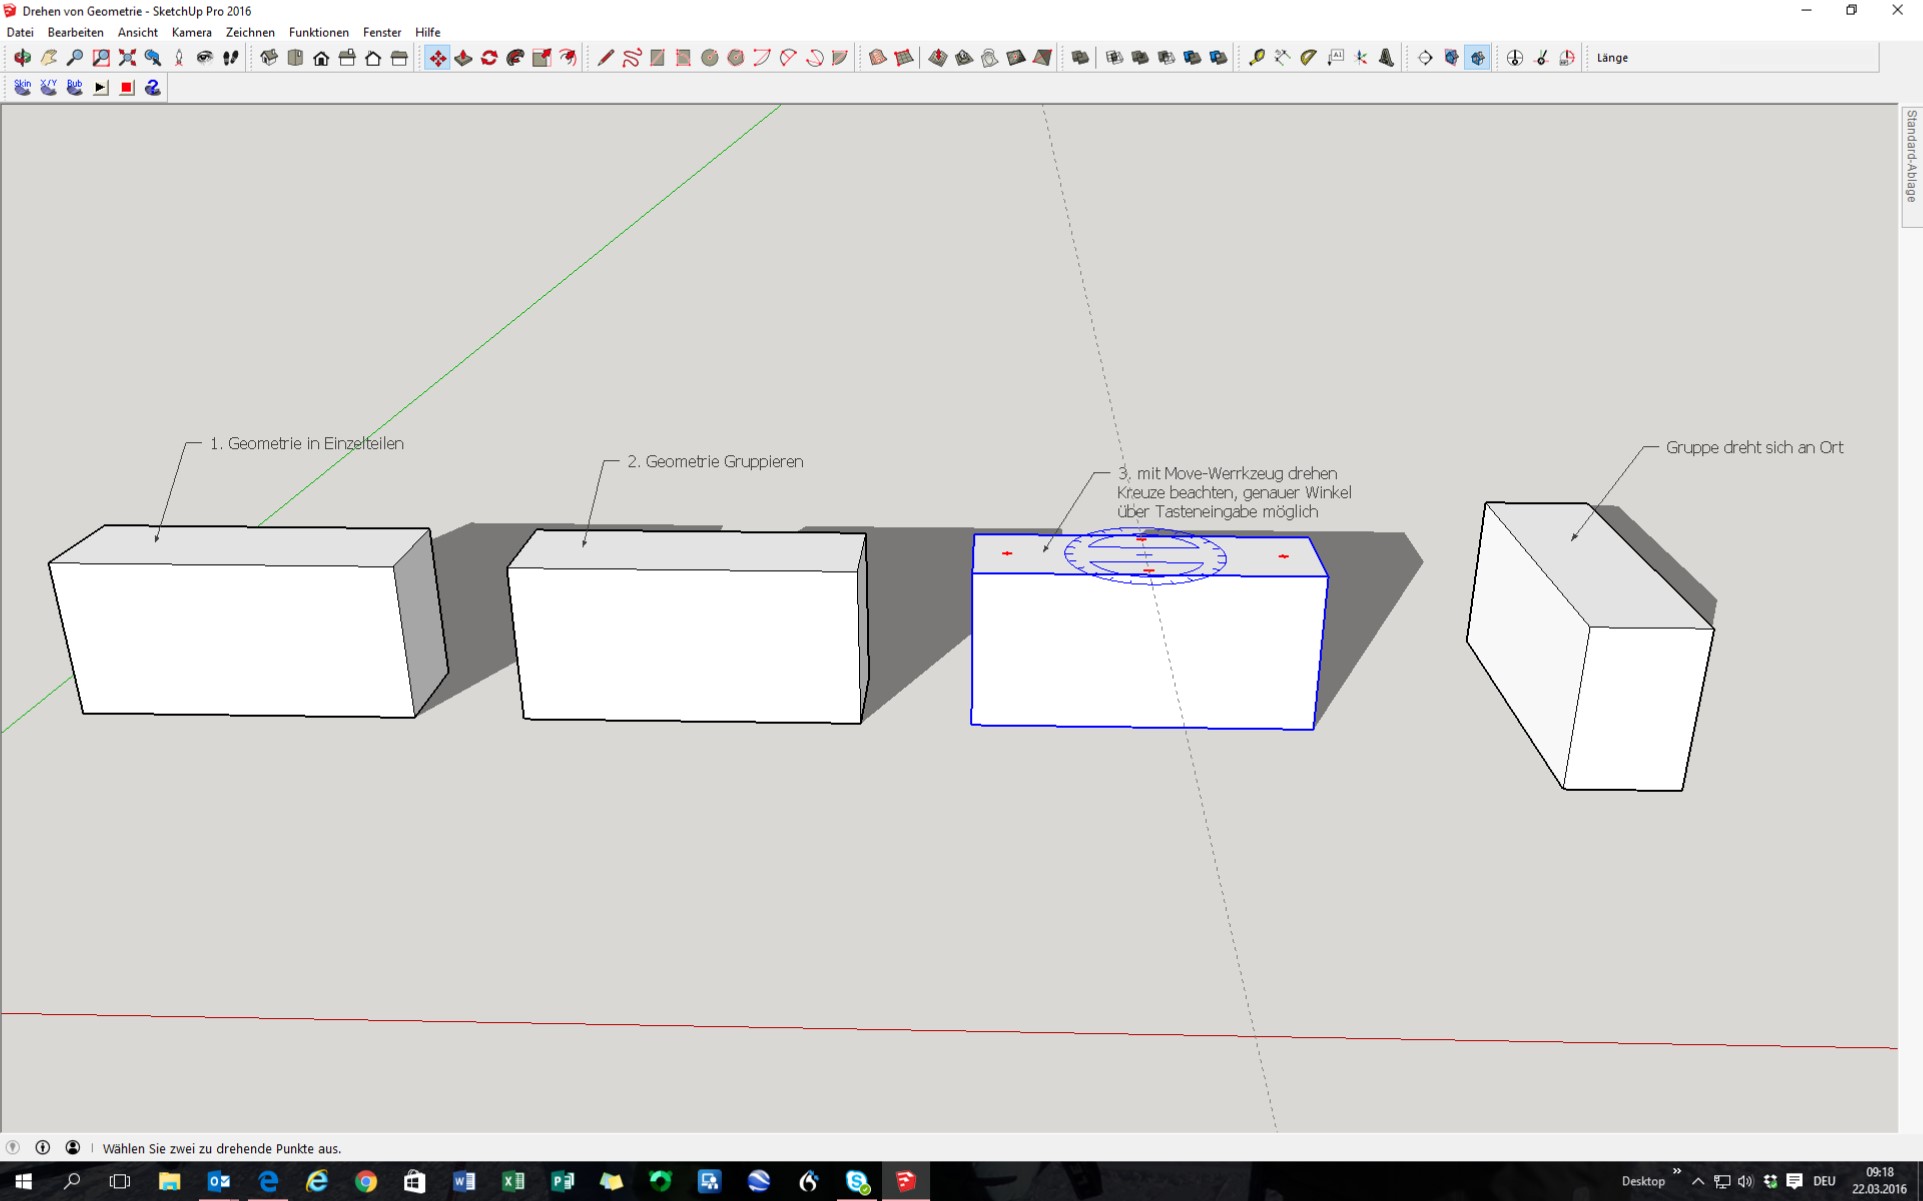Open the Zeichnen menu
The width and height of the screenshot is (1923, 1201).
point(250,32)
